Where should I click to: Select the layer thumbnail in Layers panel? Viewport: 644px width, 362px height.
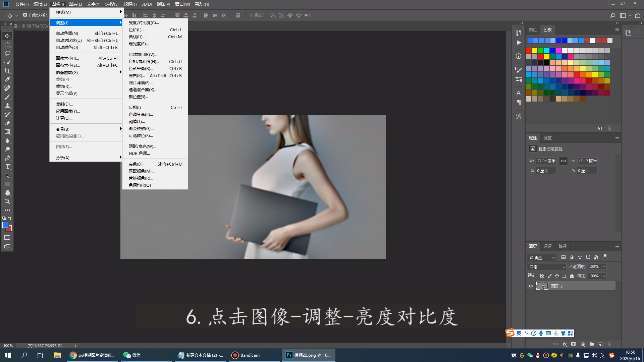point(542,286)
